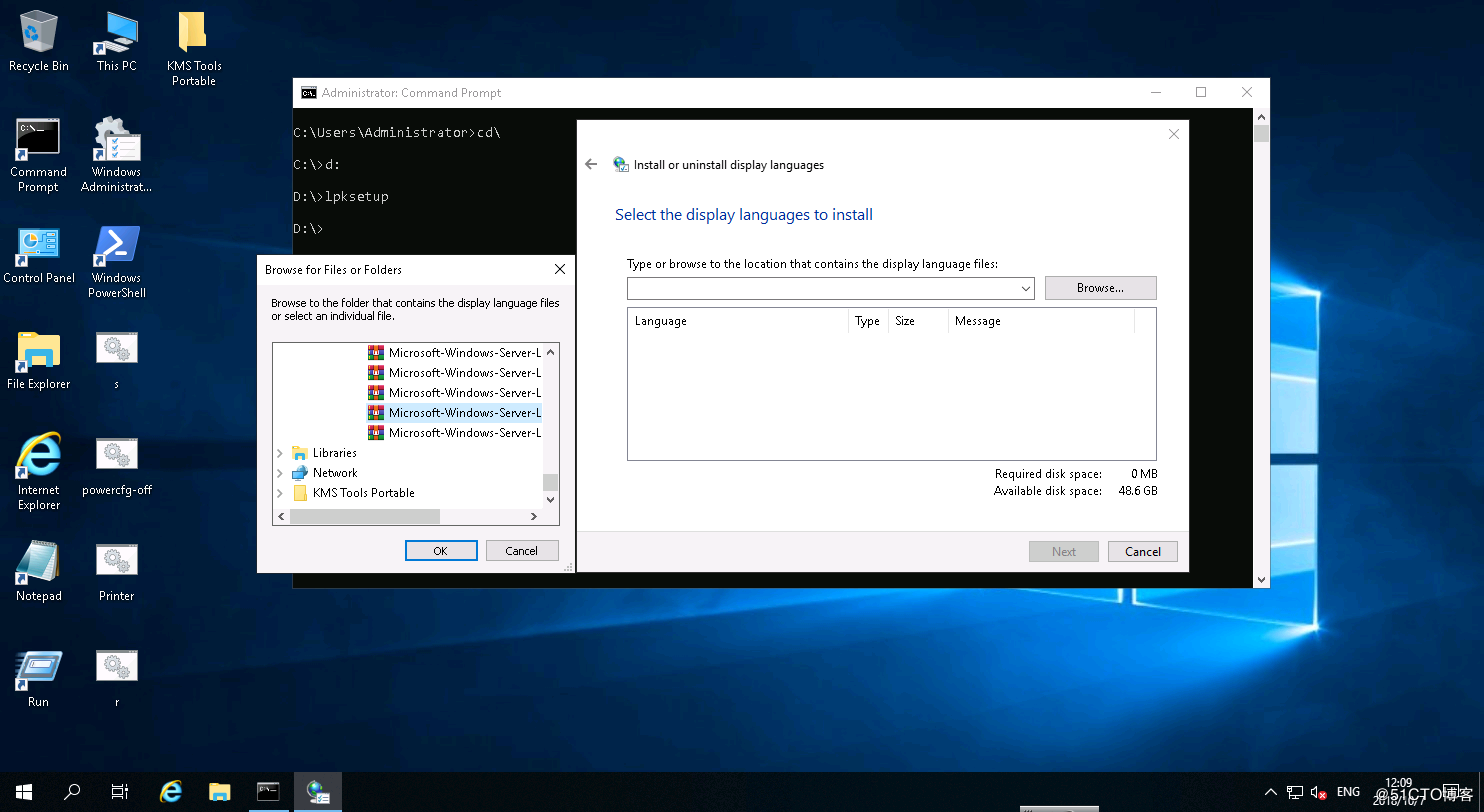This screenshot has width=1484, height=812.
Task: Open the language location dropdown arrow
Action: 1026,289
